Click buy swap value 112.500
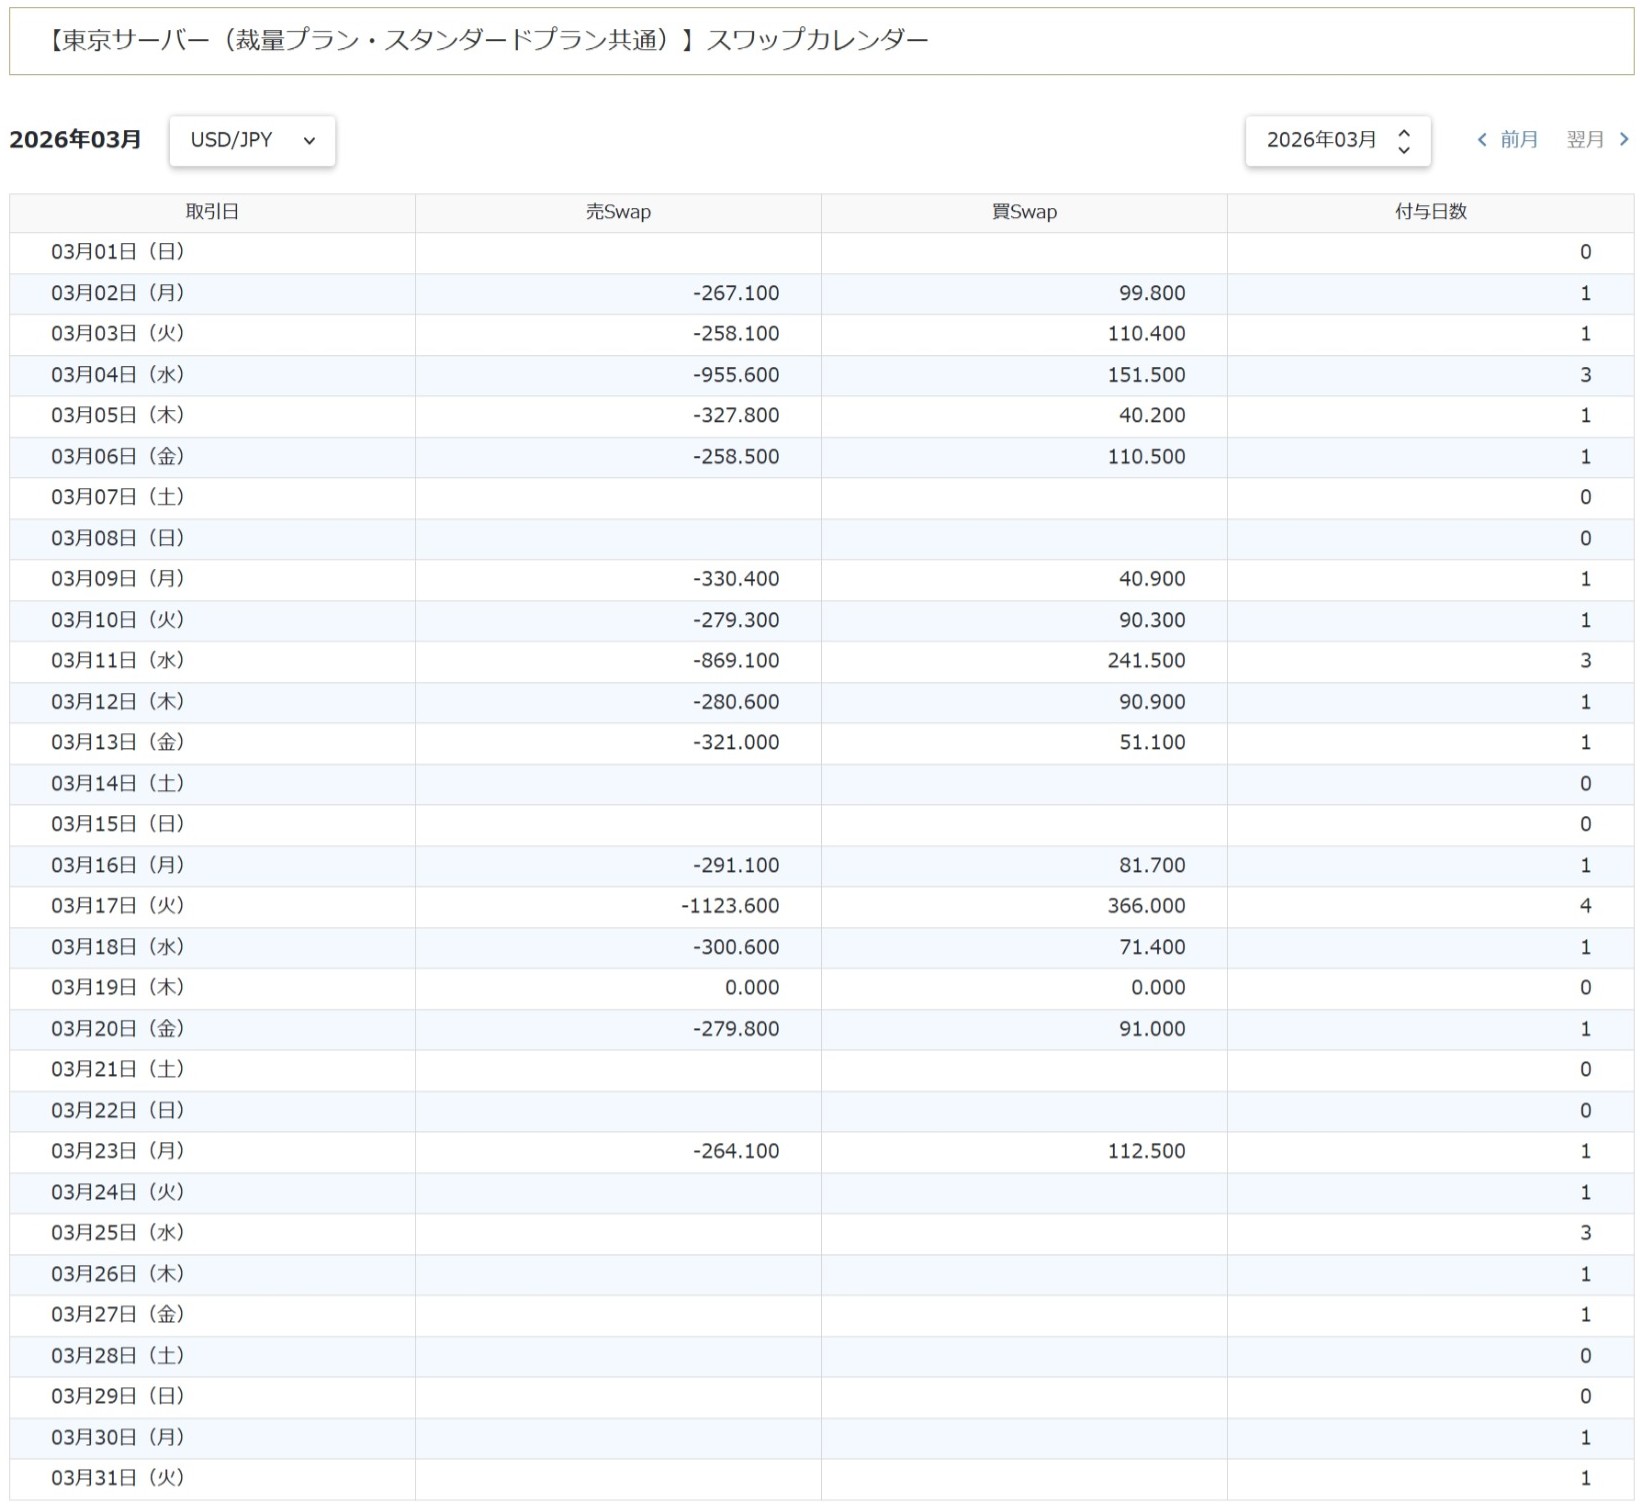1640x1508 pixels. pyautogui.click(x=1146, y=1151)
